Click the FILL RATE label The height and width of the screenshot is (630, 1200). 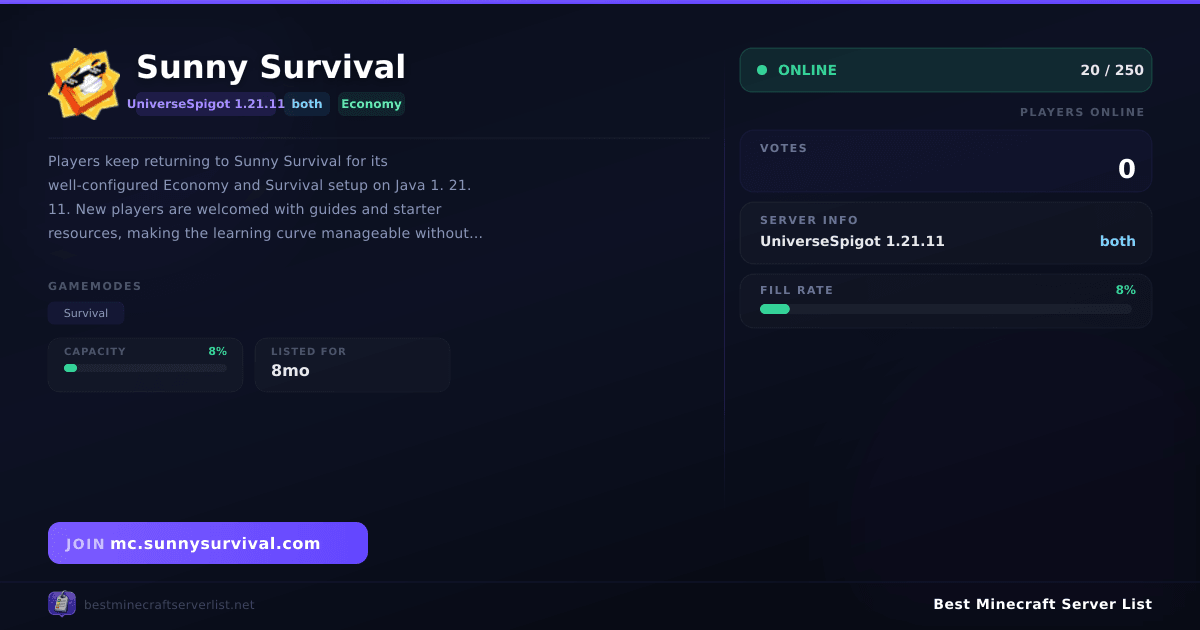pyautogui.click(x=796, y=290)
